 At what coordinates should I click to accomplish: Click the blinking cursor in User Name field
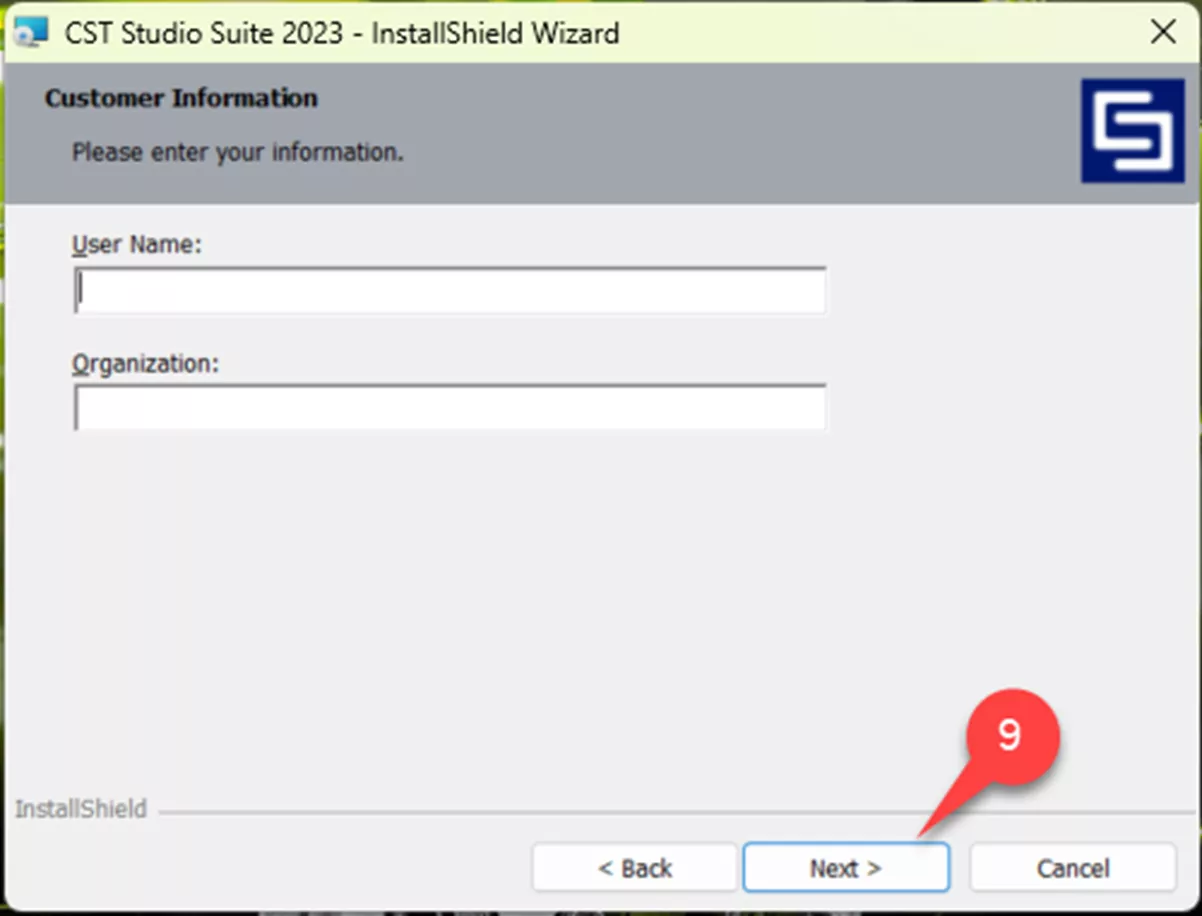tap(80, 290)
